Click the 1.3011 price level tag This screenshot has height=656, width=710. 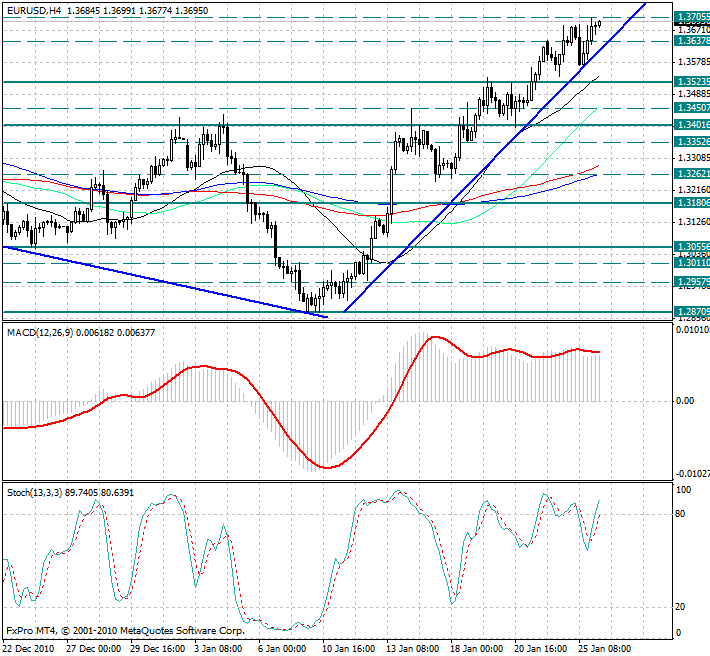click(x=692, y=263)
